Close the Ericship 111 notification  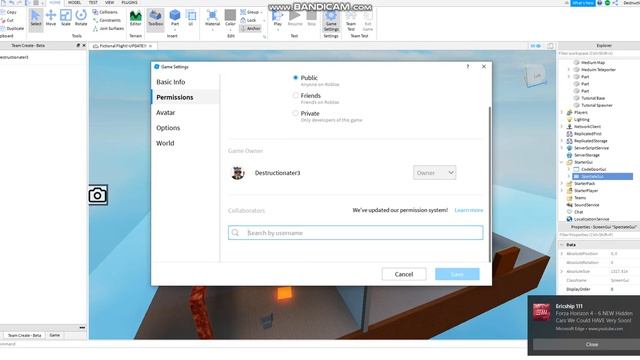pyautogui.click(x=591, y=344)
